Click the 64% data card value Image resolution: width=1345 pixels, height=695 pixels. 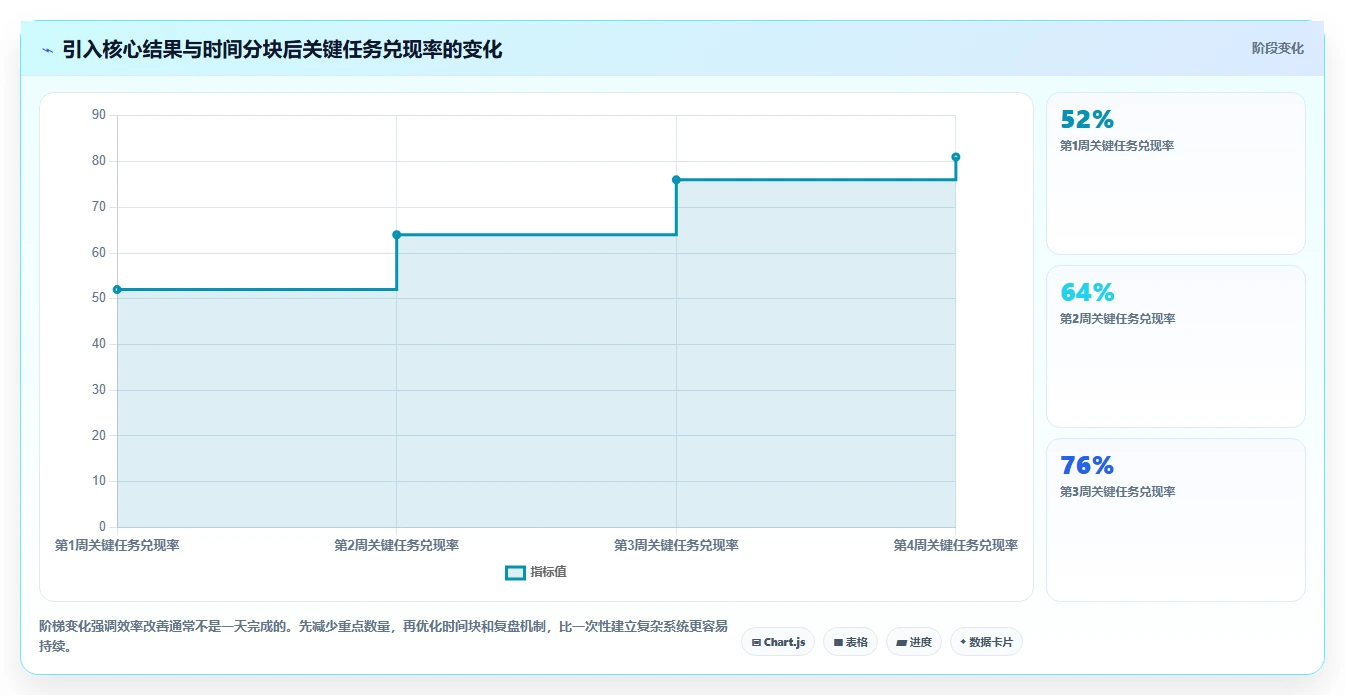tap(1087, 293)
